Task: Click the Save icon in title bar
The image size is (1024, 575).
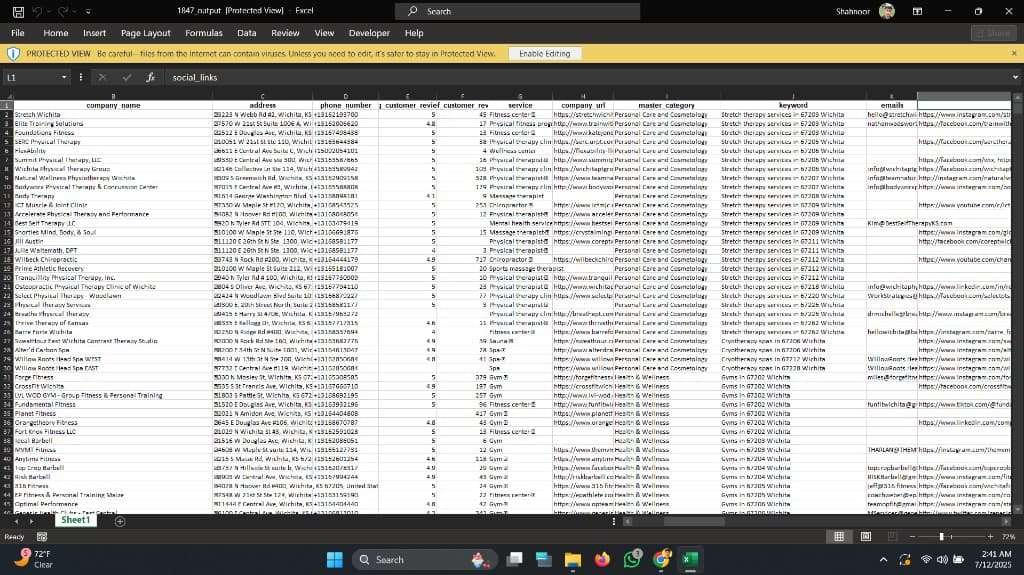Action: pyautogui.click(x=18, y=11)
